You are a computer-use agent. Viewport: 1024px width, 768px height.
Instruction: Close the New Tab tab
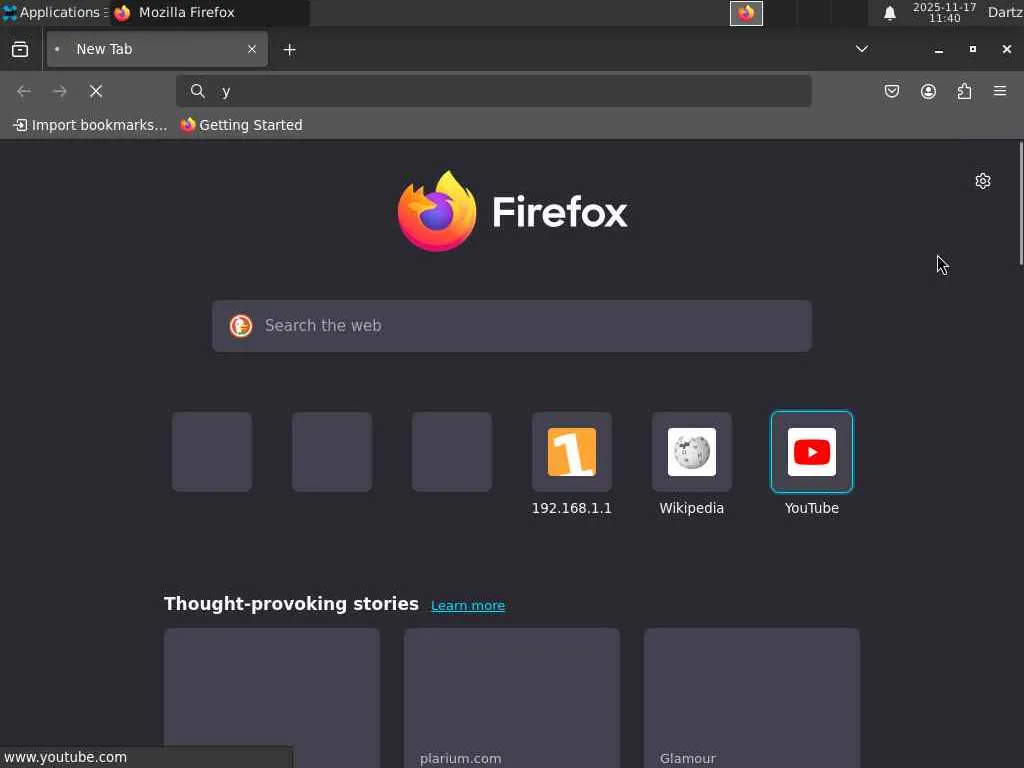click(x=251, y=50)
